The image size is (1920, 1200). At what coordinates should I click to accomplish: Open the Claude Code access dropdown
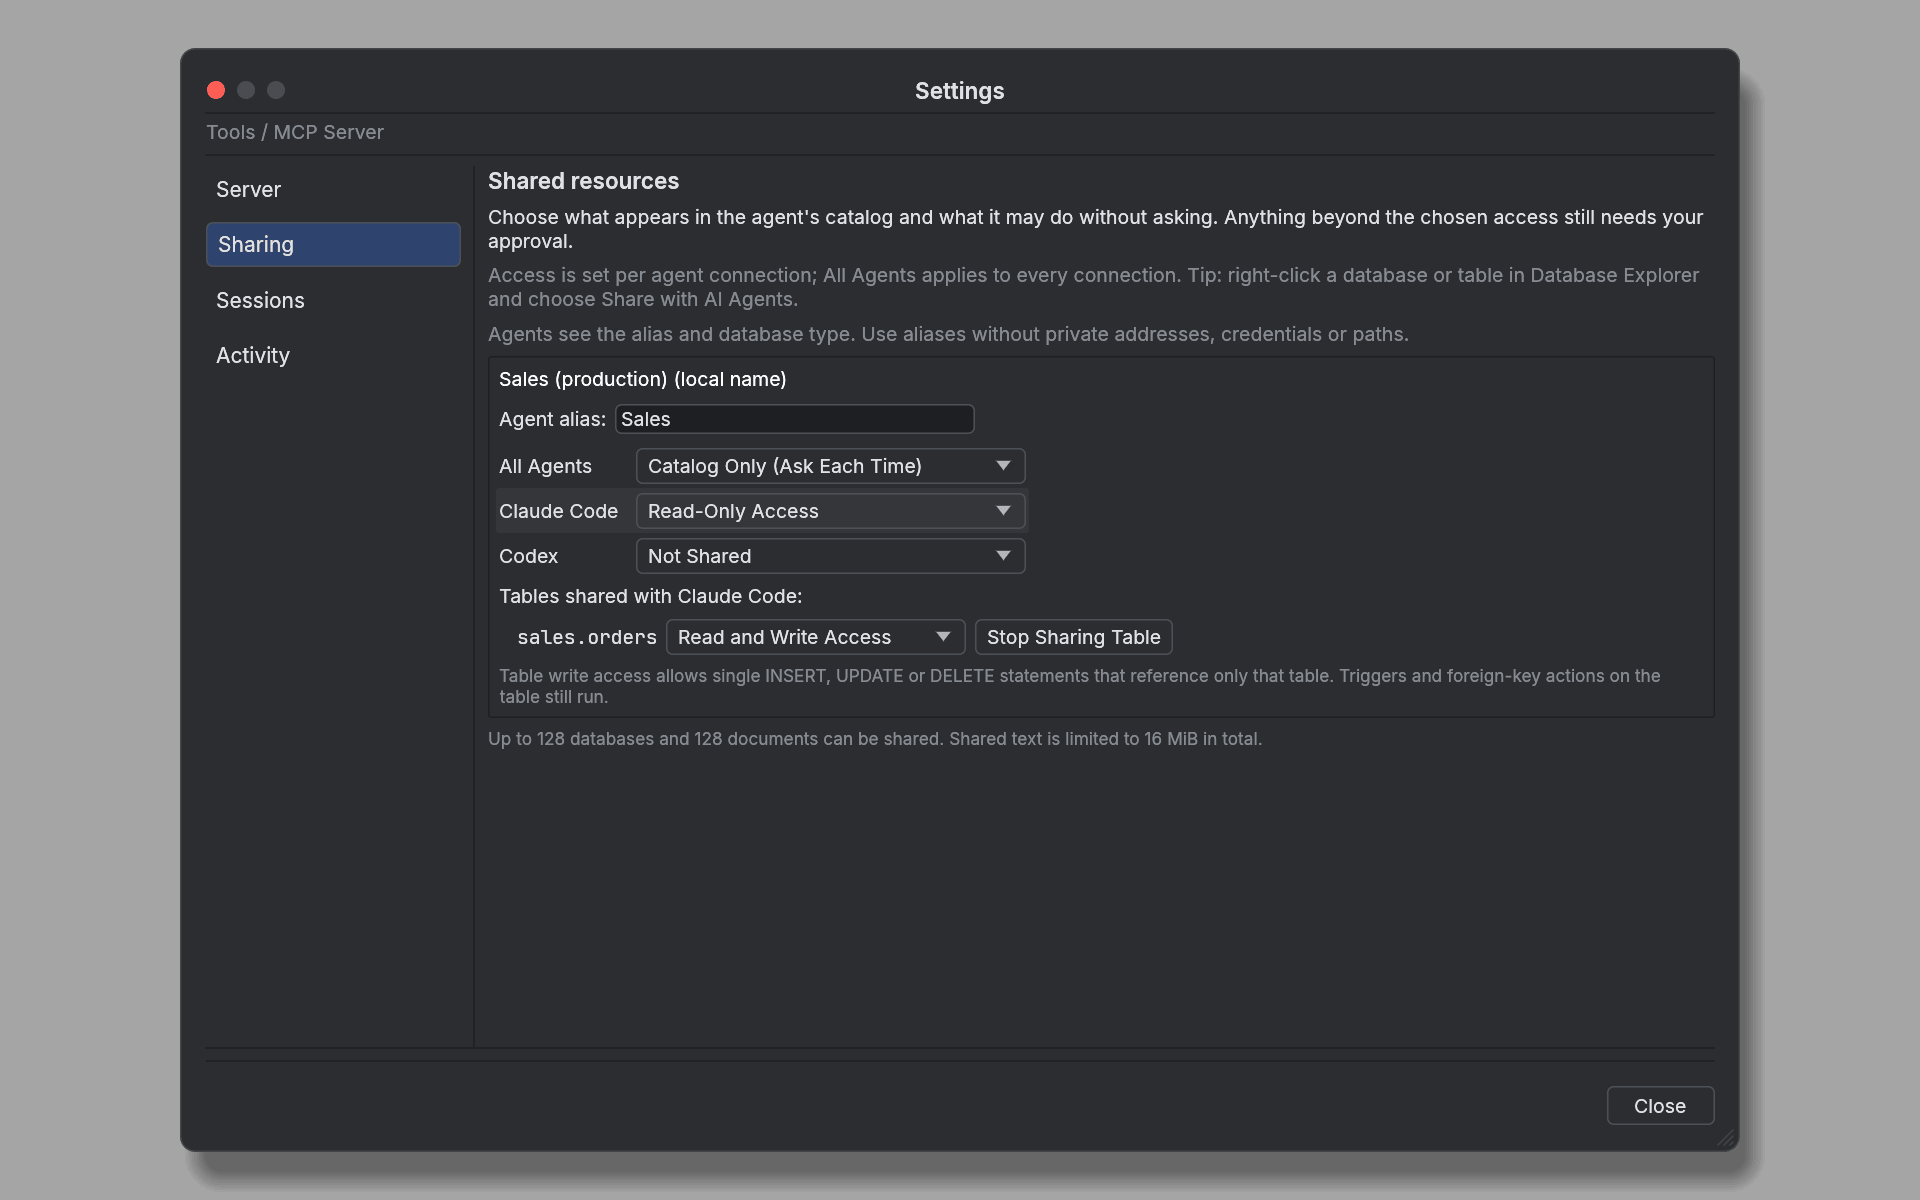tap(830, 511)
